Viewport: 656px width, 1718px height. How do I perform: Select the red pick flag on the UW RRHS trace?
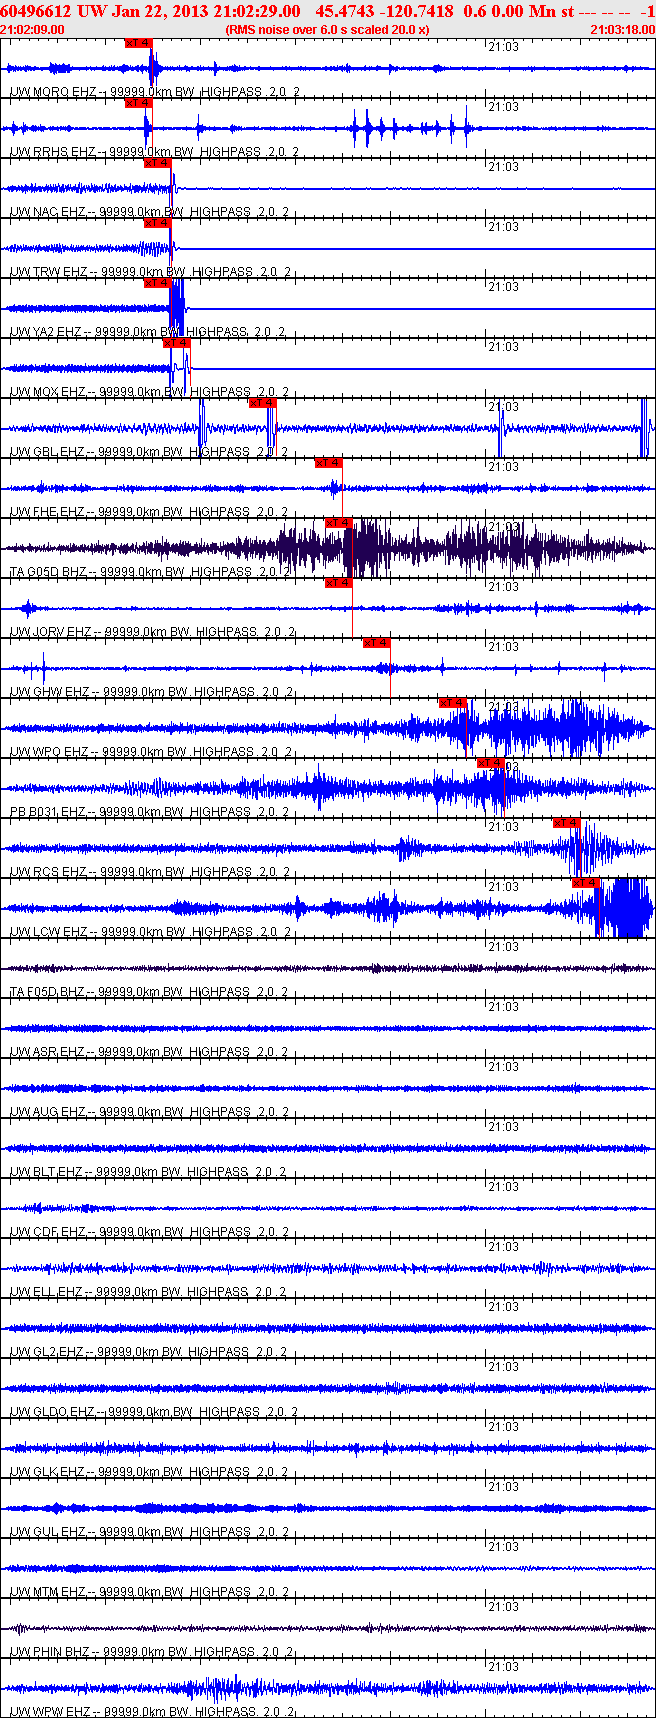tap(138, 103)
